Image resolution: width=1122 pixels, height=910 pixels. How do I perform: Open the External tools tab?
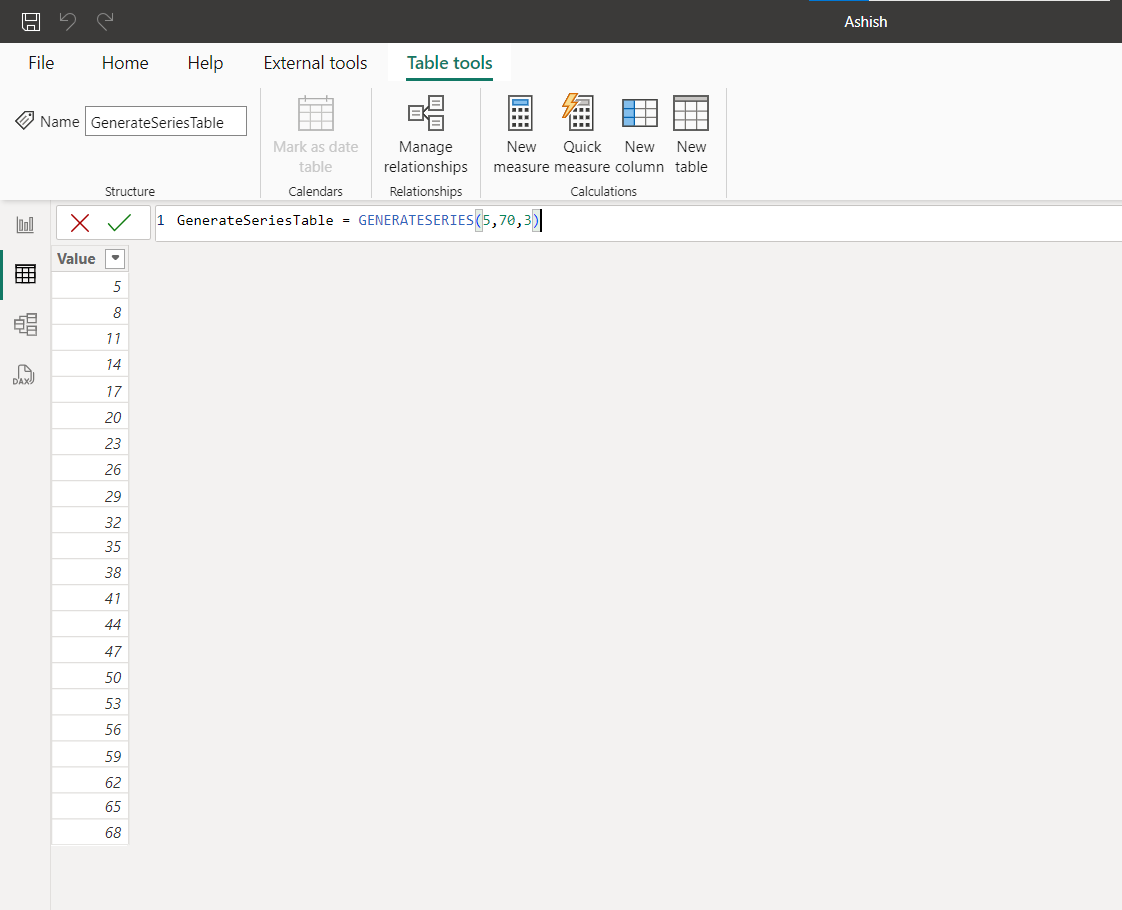coord(315,62)
